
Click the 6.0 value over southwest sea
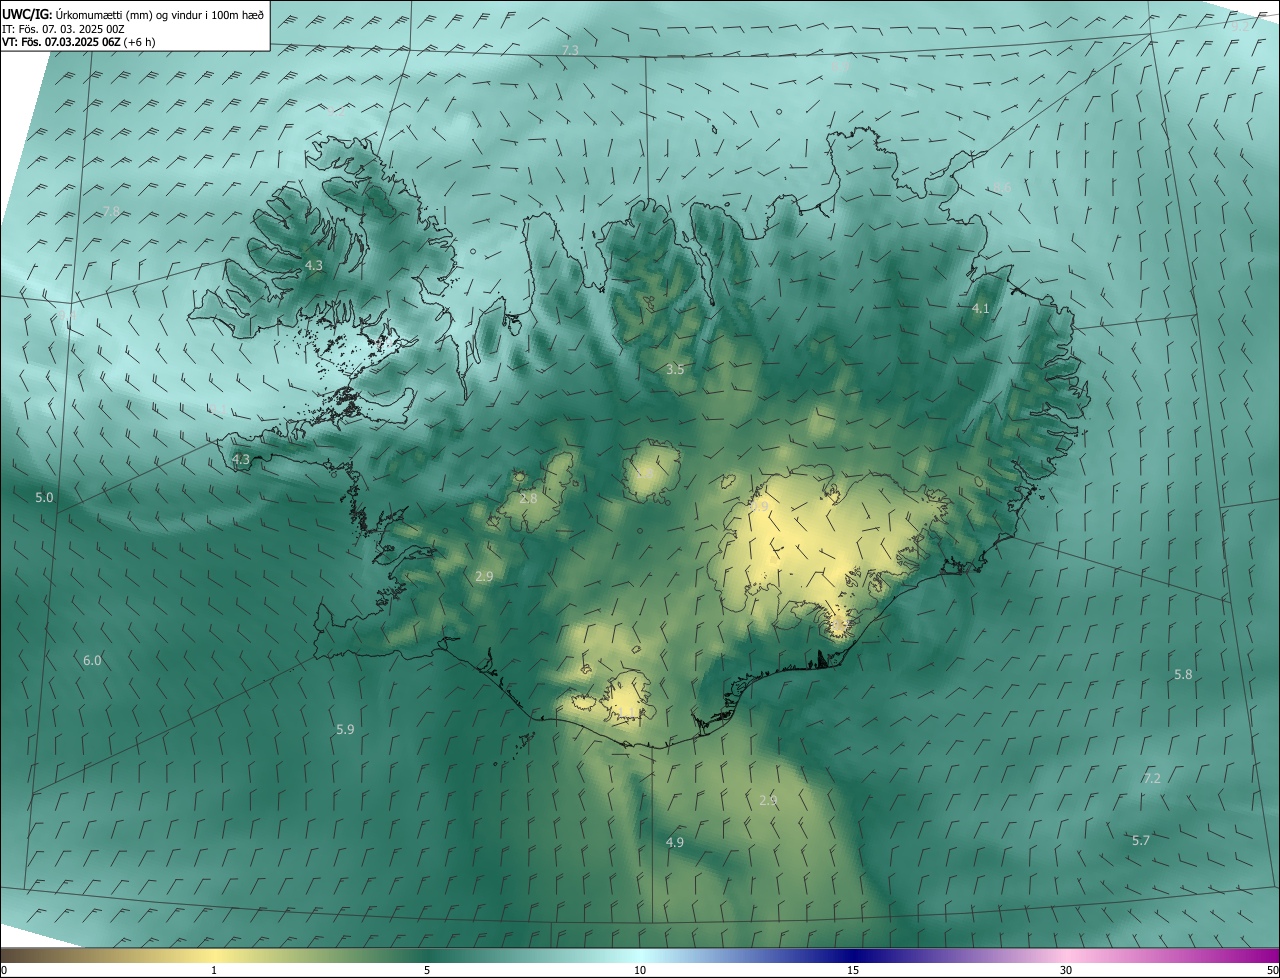click(92, 661)
